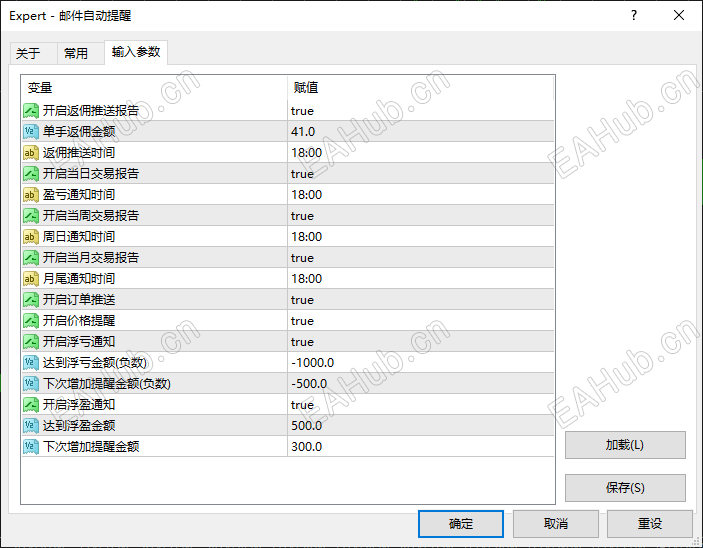
Task: Select the 开启浮盈通知 variable name
Action: tap(79, 405)
